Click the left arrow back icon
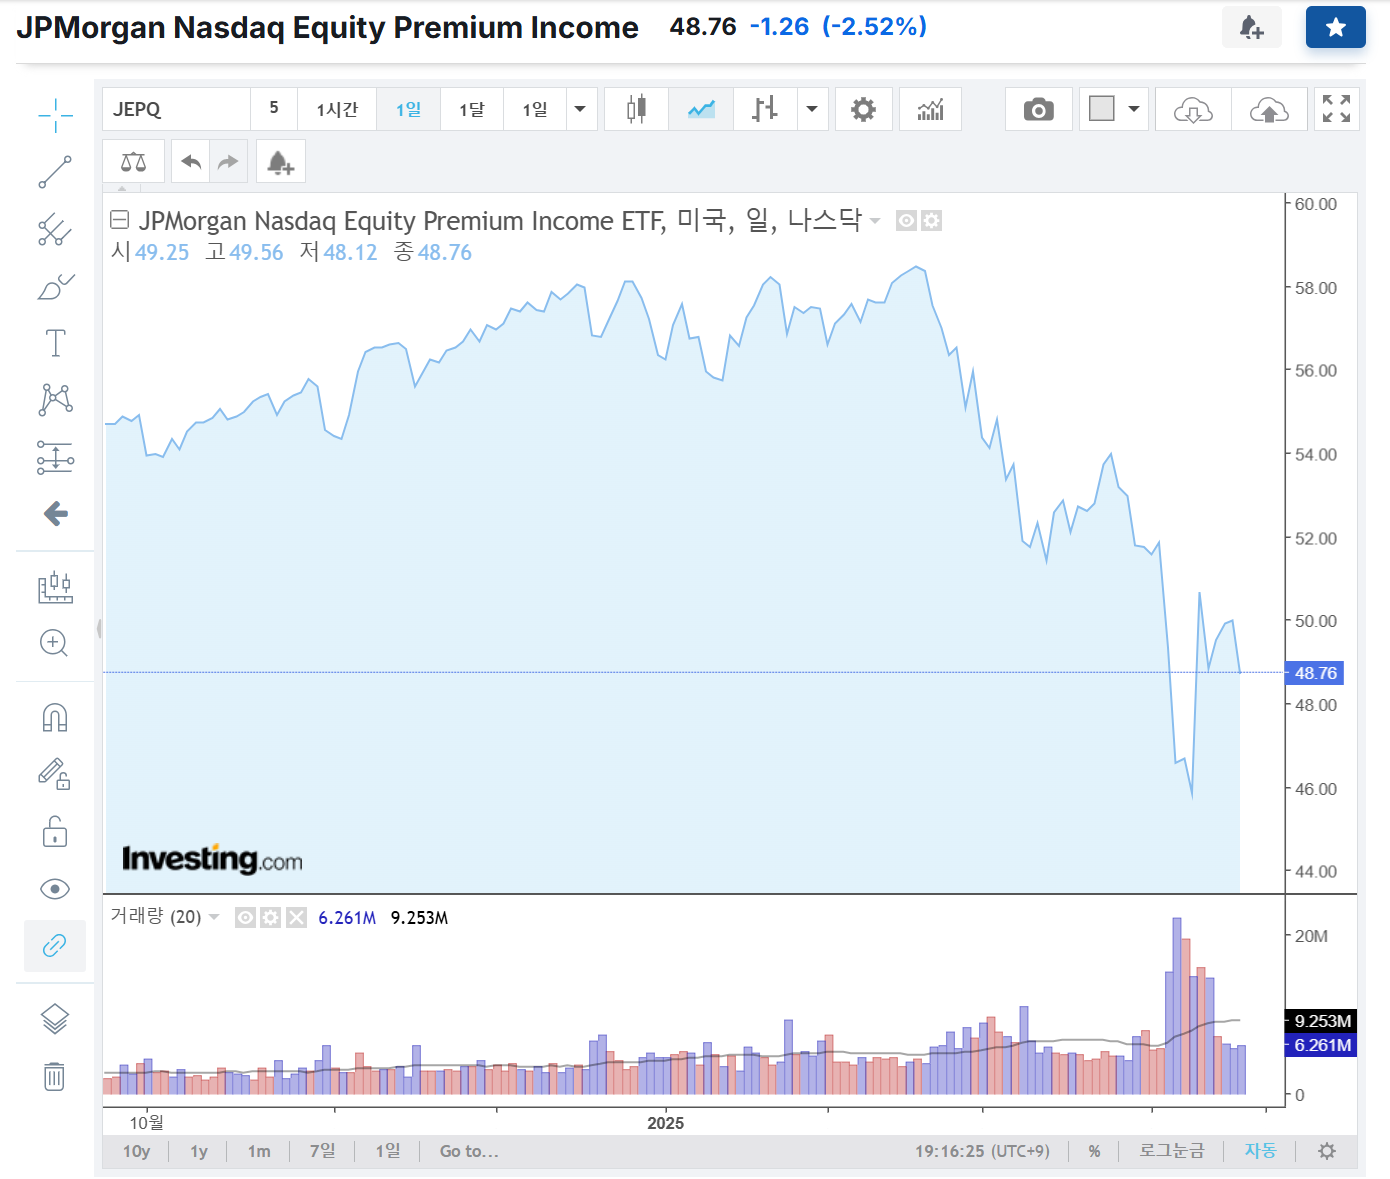Viewport: 1390px width, 1179px height. click(x=55, y=514)
